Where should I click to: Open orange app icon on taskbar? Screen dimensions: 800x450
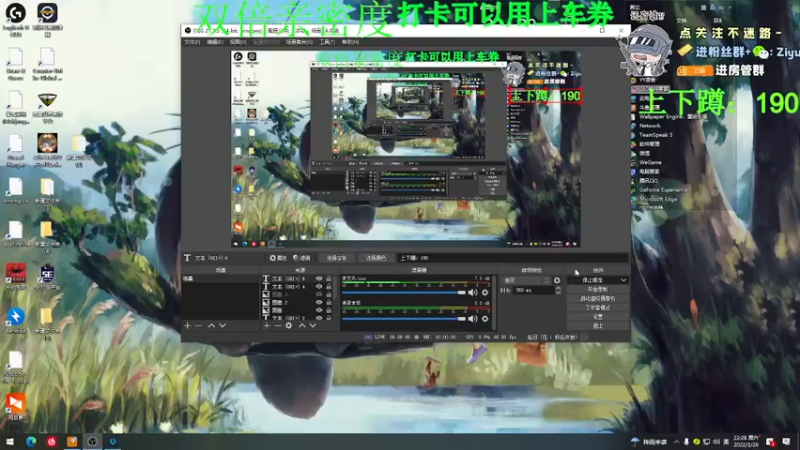(72, 441)
